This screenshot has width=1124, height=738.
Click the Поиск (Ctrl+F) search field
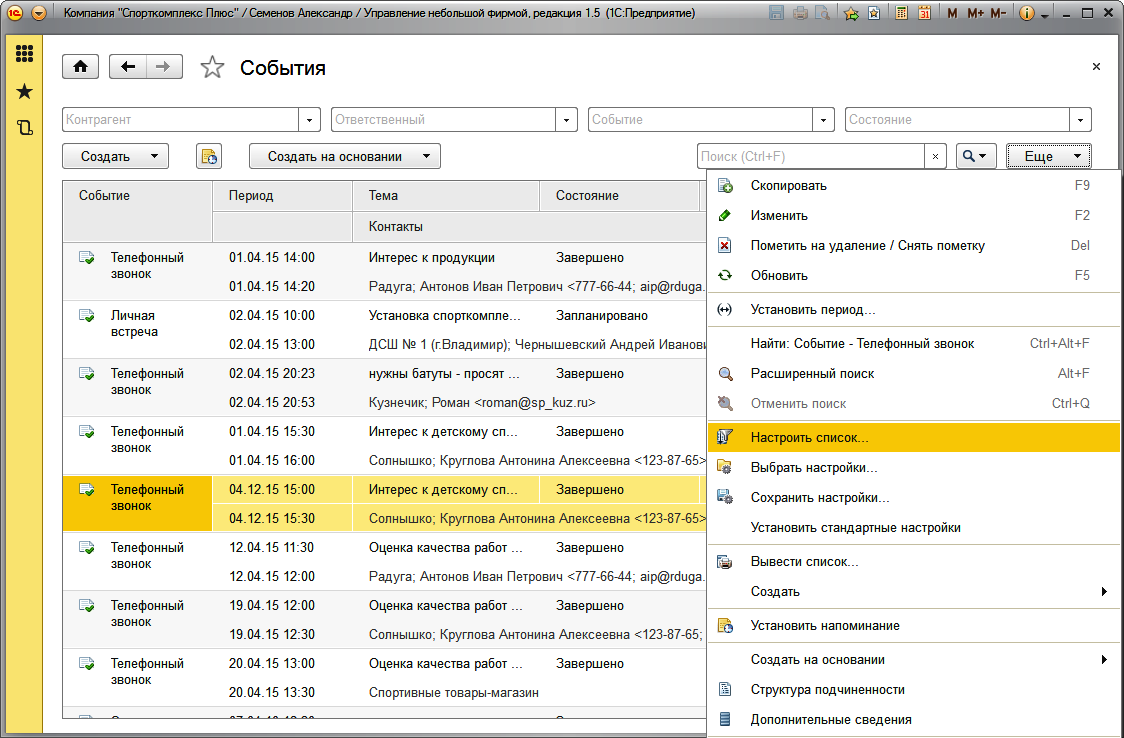click(x=810, y=156)
